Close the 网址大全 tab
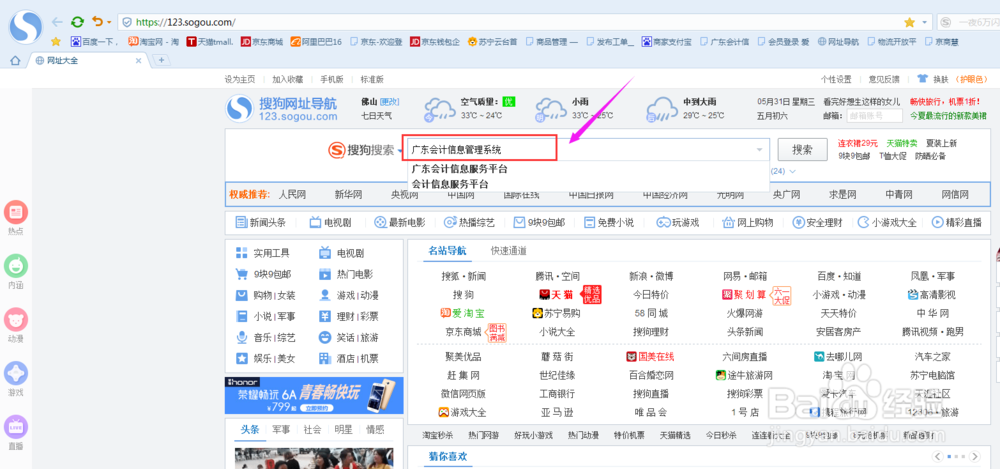The image size is (1000, 469). [x=138, y=61]
